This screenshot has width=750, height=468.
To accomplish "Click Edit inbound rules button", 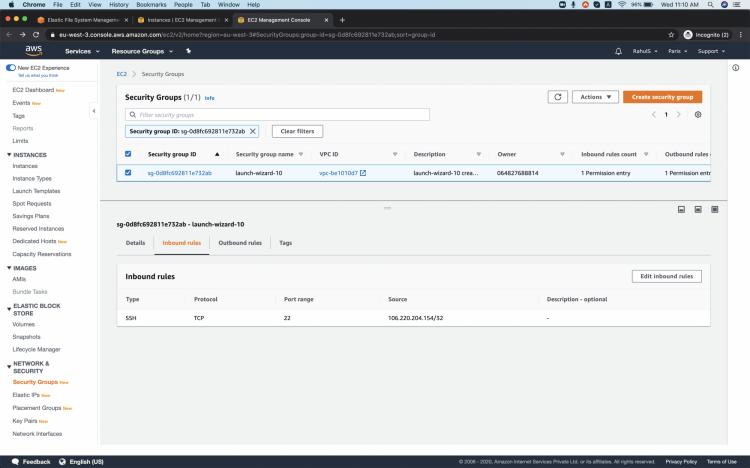I will click(x=667, y=276).
